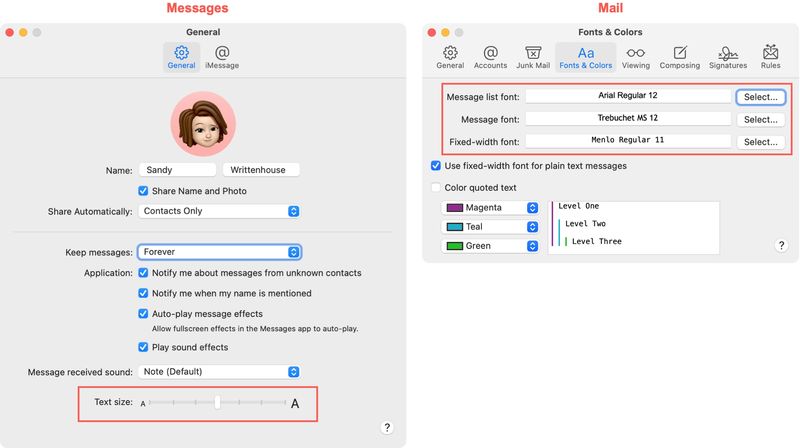This screenshot has width=800, height=448.
Task: Open the Teal color dropdown
Action: coord(490,227)
